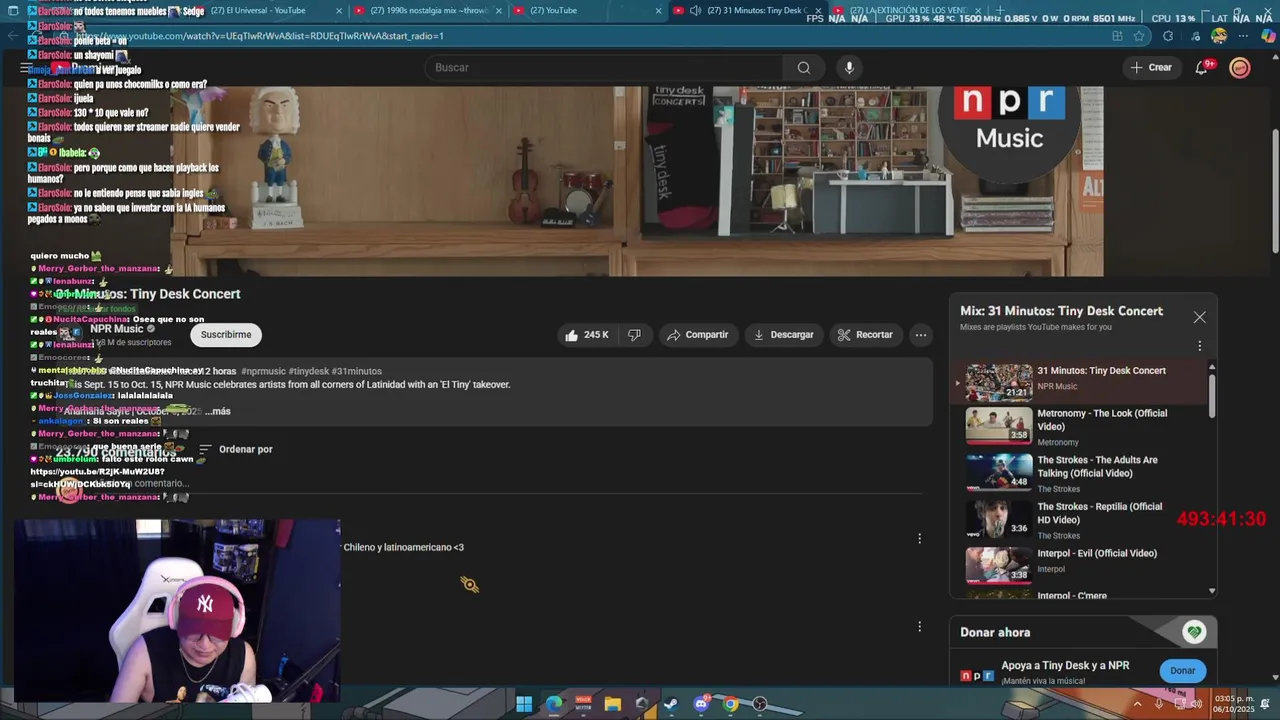Screen dimensions: 1280x720
Task: Close the El Universal - YouTube tab
Action: (x=339, y=11)
